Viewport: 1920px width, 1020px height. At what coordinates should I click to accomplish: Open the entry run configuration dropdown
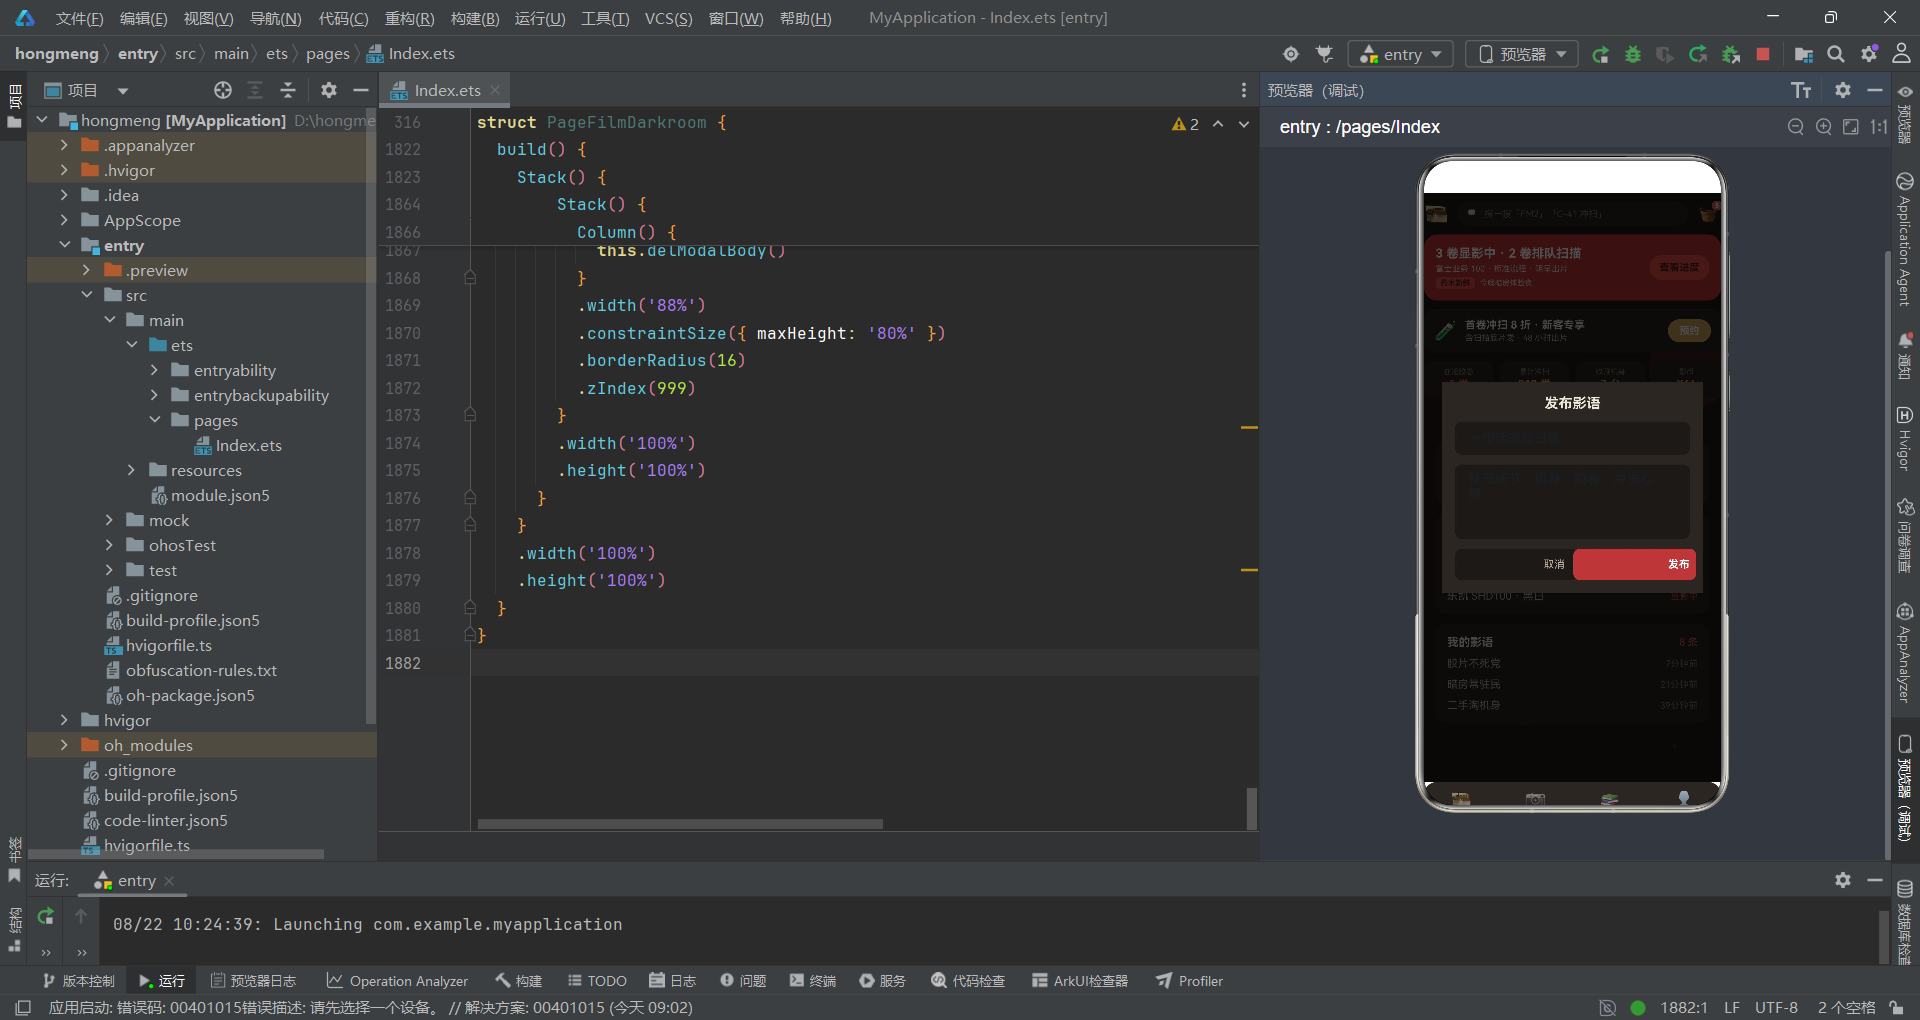[1400, 54]
